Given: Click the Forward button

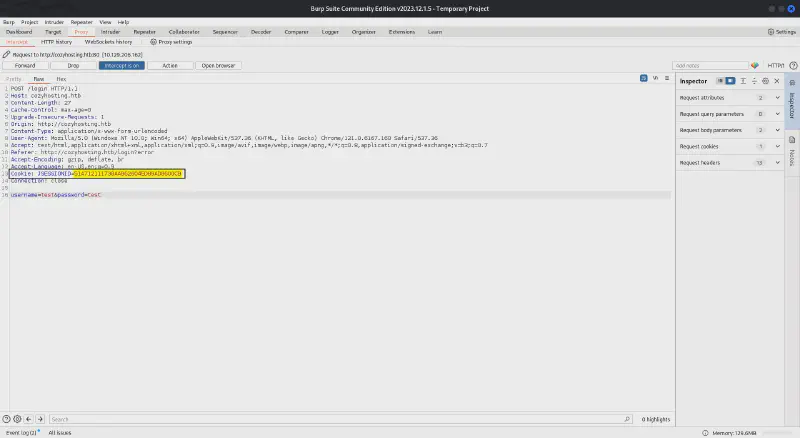Looking at the screenshot, I should [x=25, y=65].
